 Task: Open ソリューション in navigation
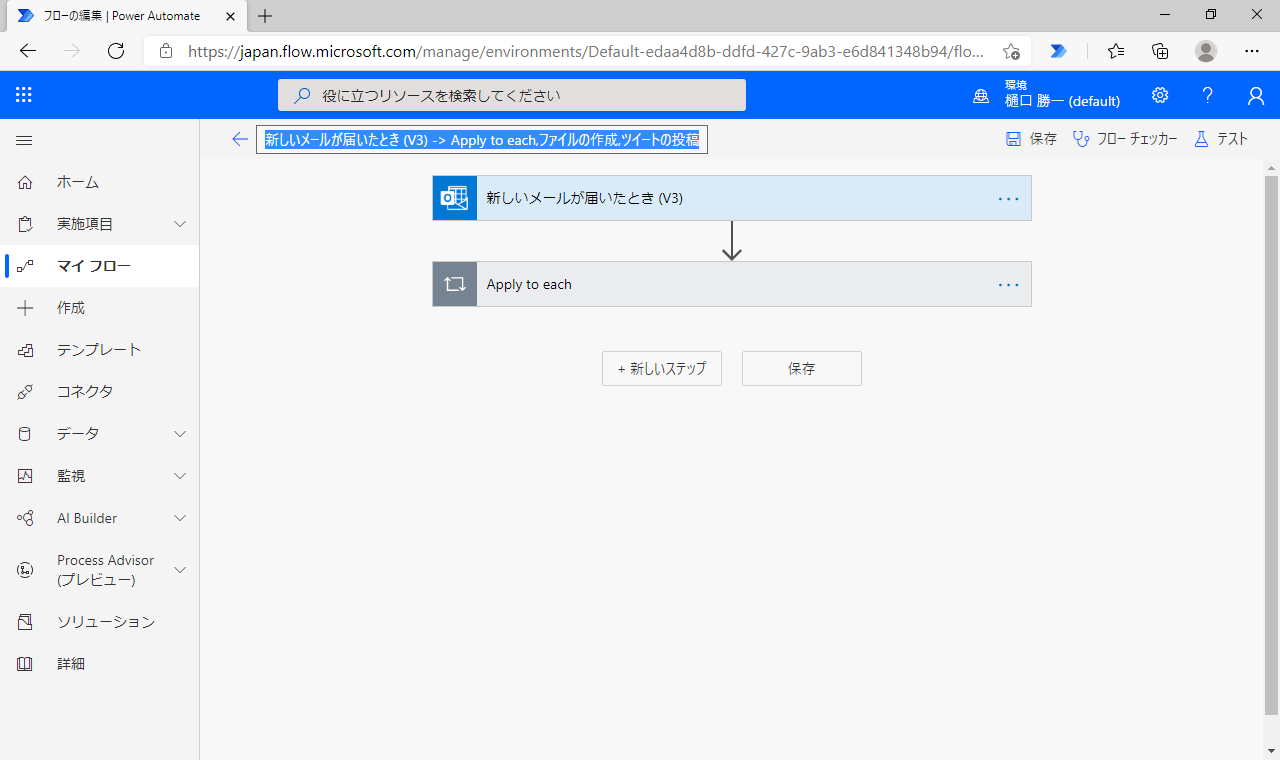coord(100,622)
